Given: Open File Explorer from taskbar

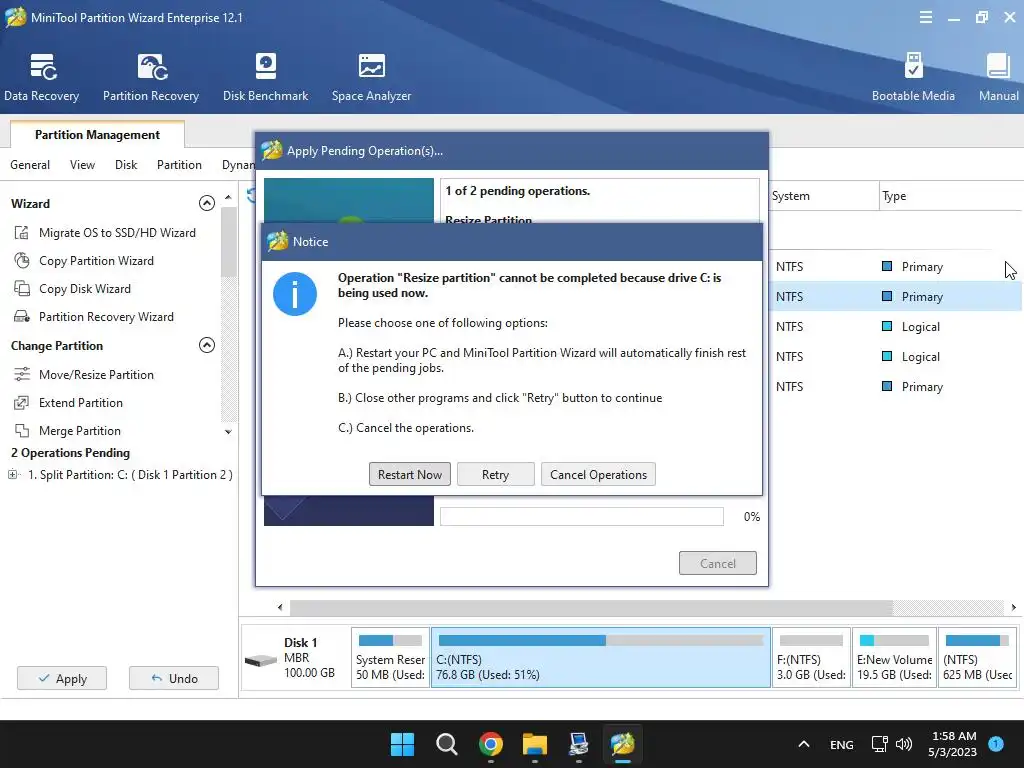Looking at the screenshot, I should point(535,744).
